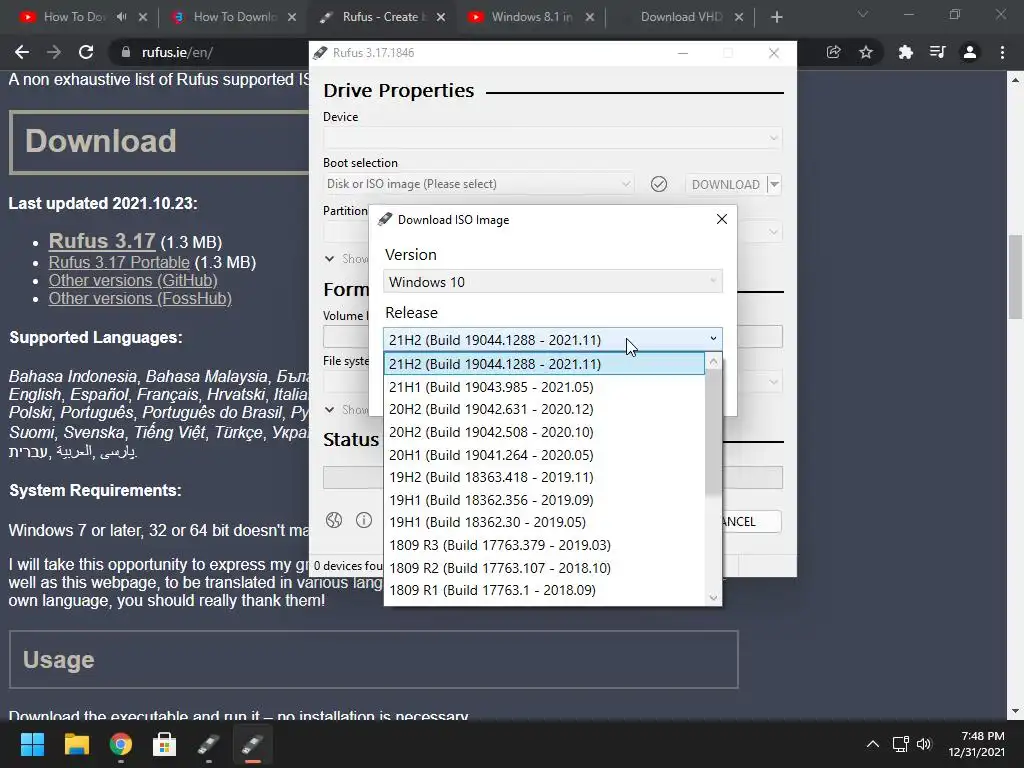Switch to Download VHD tab

[679, 17]
